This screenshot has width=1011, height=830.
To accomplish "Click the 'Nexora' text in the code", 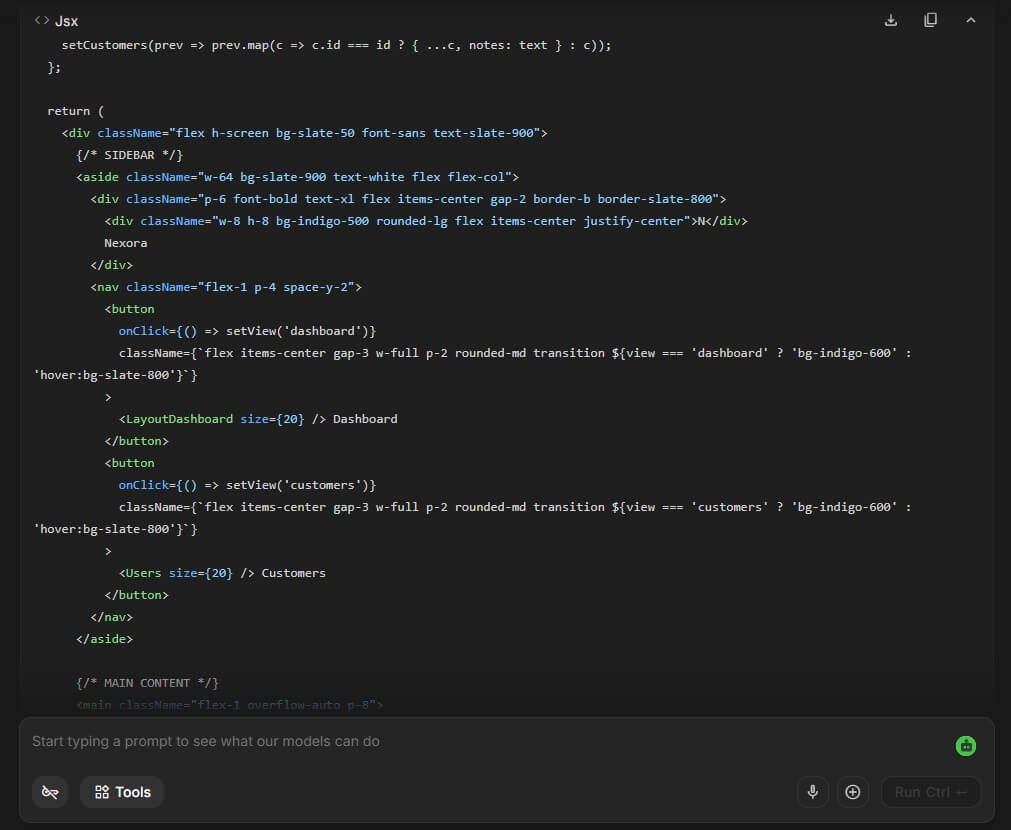I will pyautogui.click(x=126, y=243).
